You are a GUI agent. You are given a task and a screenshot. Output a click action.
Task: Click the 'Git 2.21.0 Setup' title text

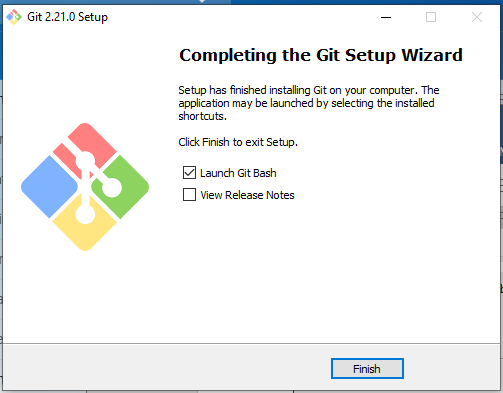tap(67, 17)
